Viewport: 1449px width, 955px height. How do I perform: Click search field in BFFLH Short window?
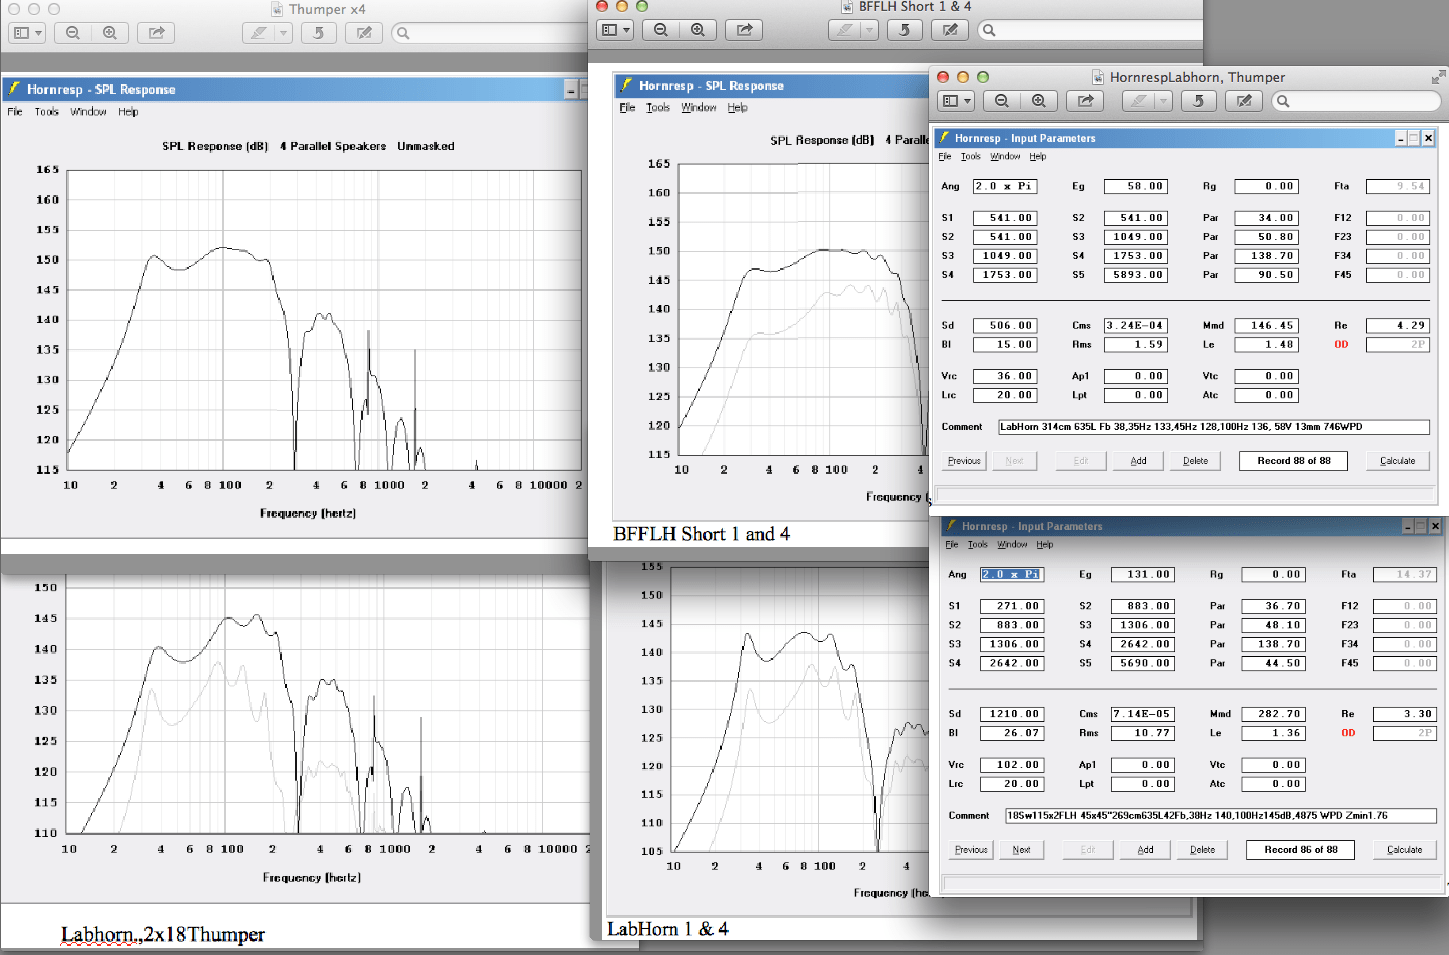(x=1090, y=30)
